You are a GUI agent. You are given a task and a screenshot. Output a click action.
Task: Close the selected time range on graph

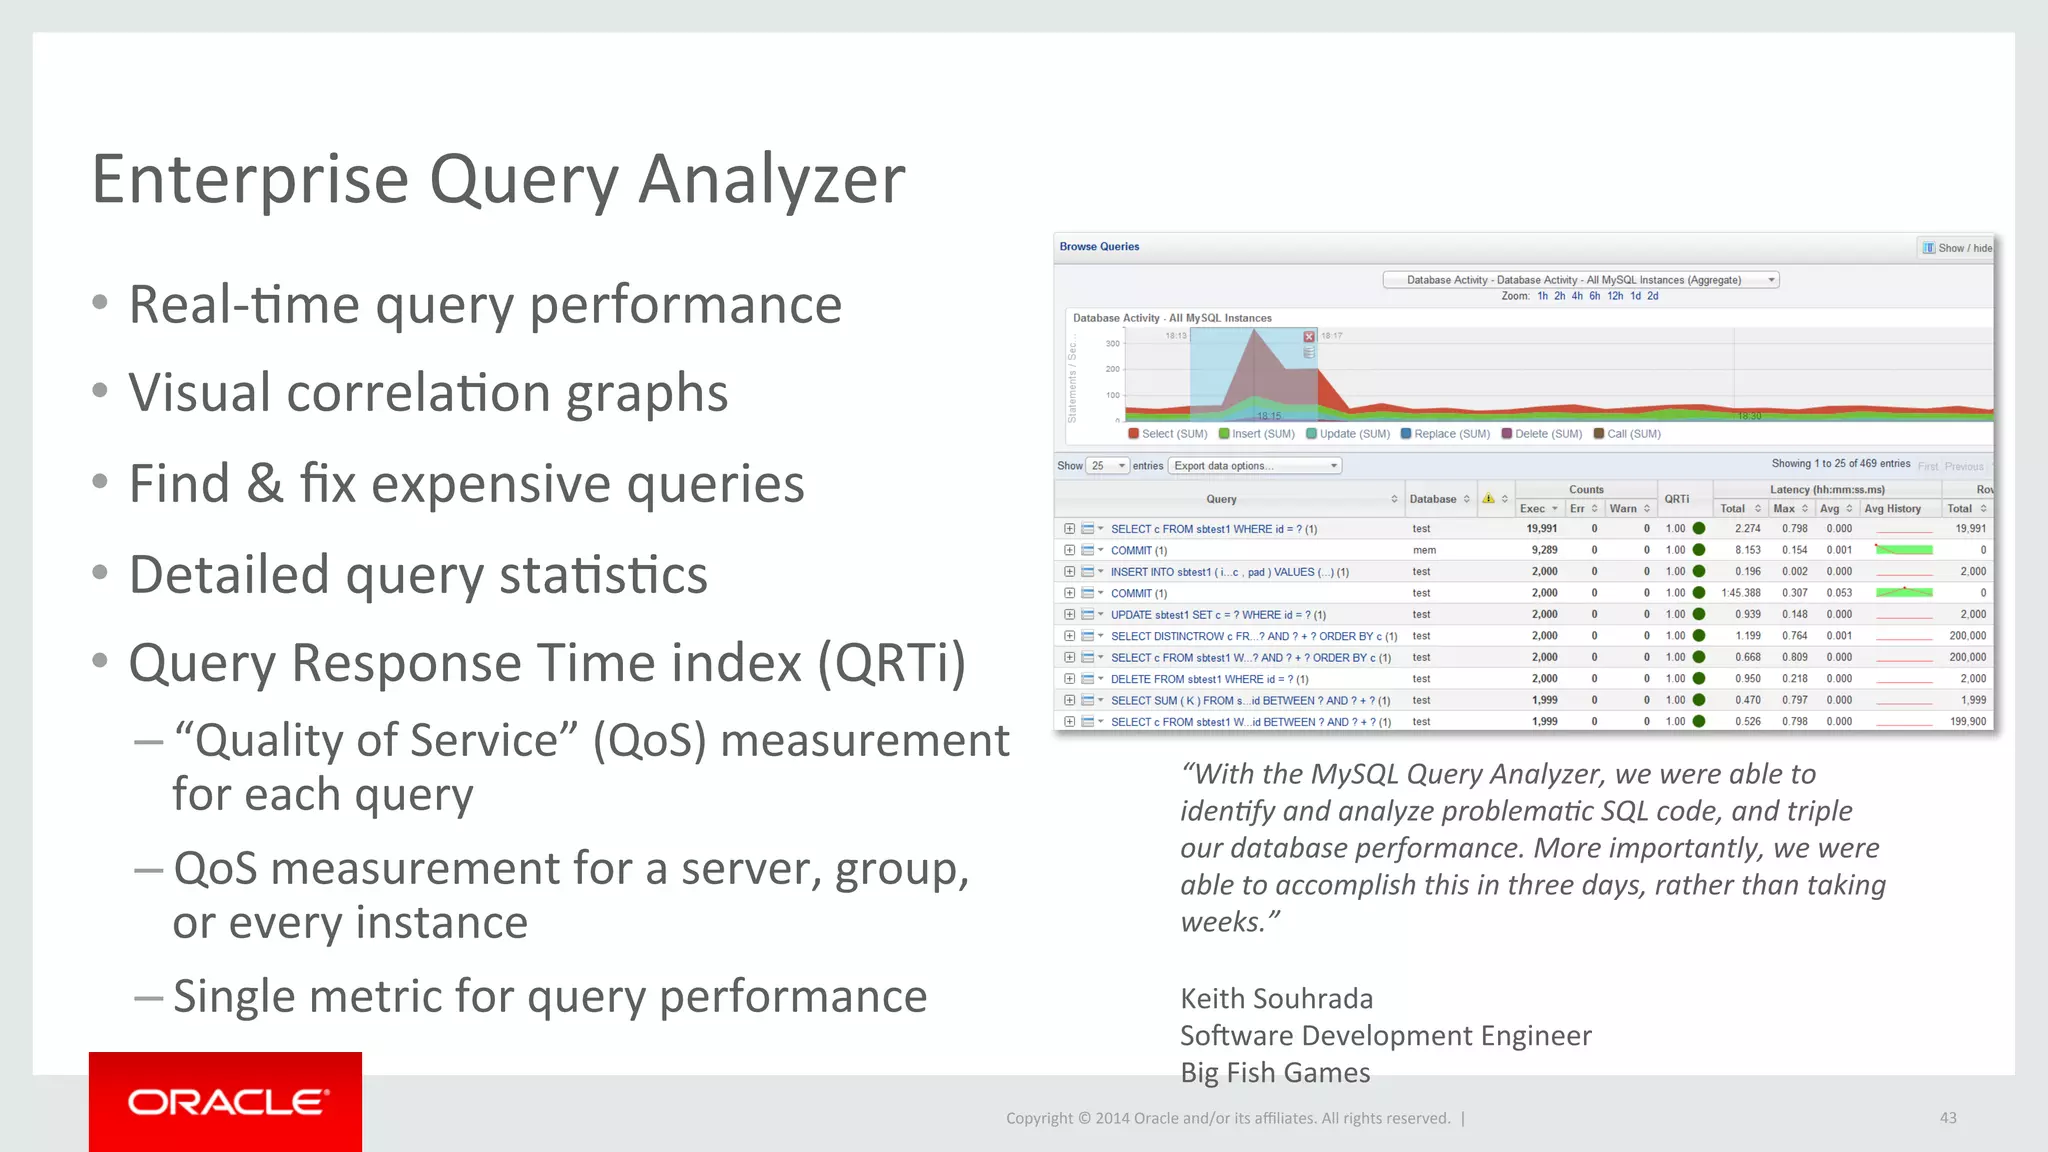pyautogui.click(x=1309, y=337)
